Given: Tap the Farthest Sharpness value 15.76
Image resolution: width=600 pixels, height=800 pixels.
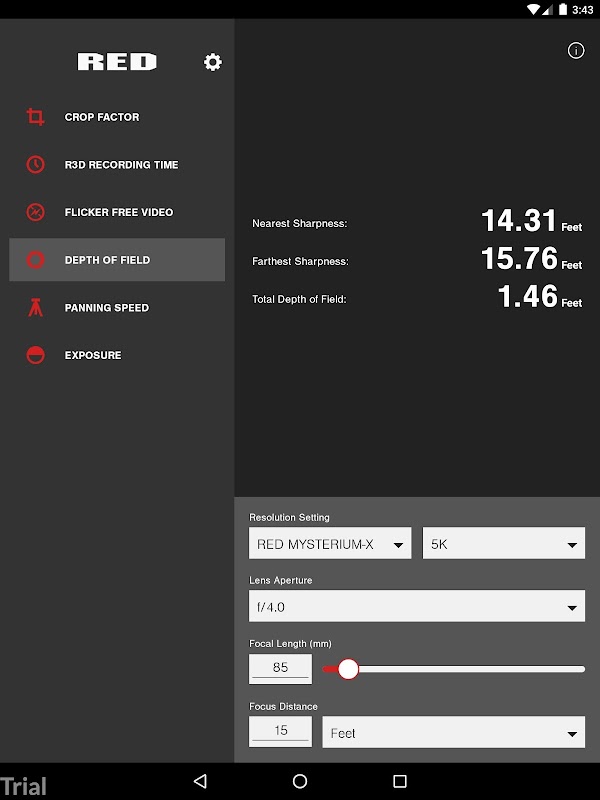Looking at the screenshot, I should tap(519, 258).
